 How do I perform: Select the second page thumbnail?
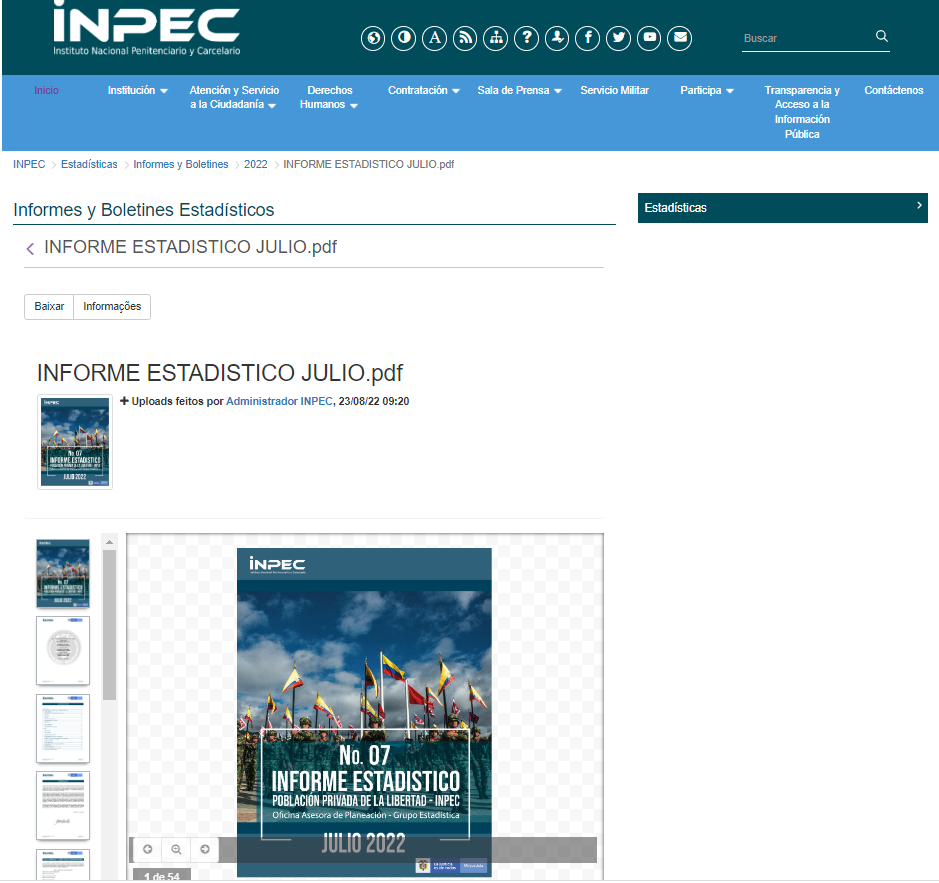[x=63, y=651]
